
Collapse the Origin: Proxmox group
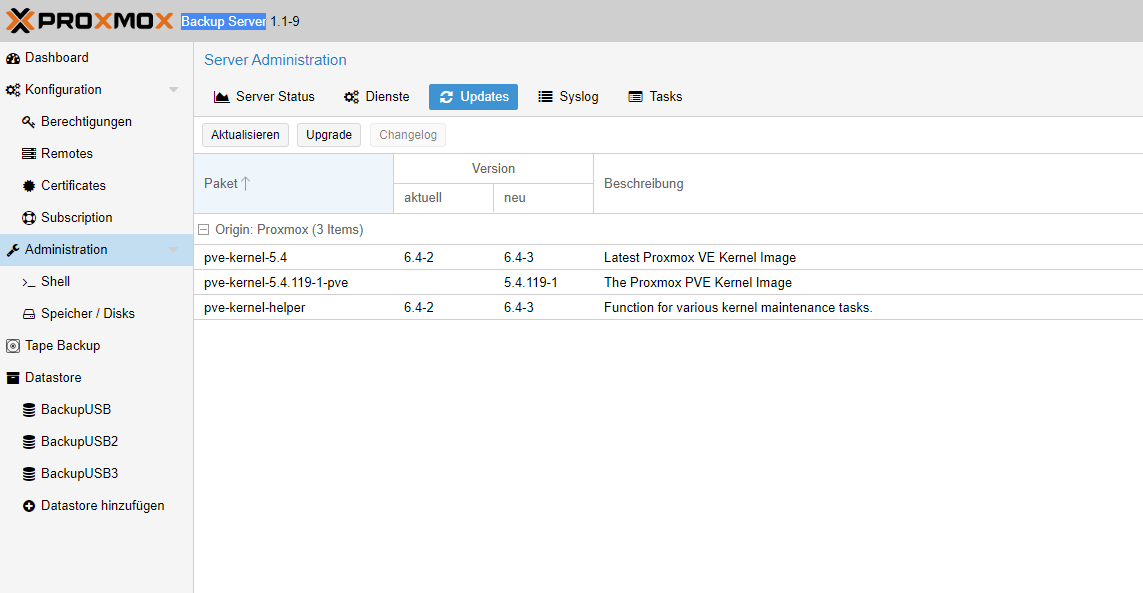coord(203,230)
